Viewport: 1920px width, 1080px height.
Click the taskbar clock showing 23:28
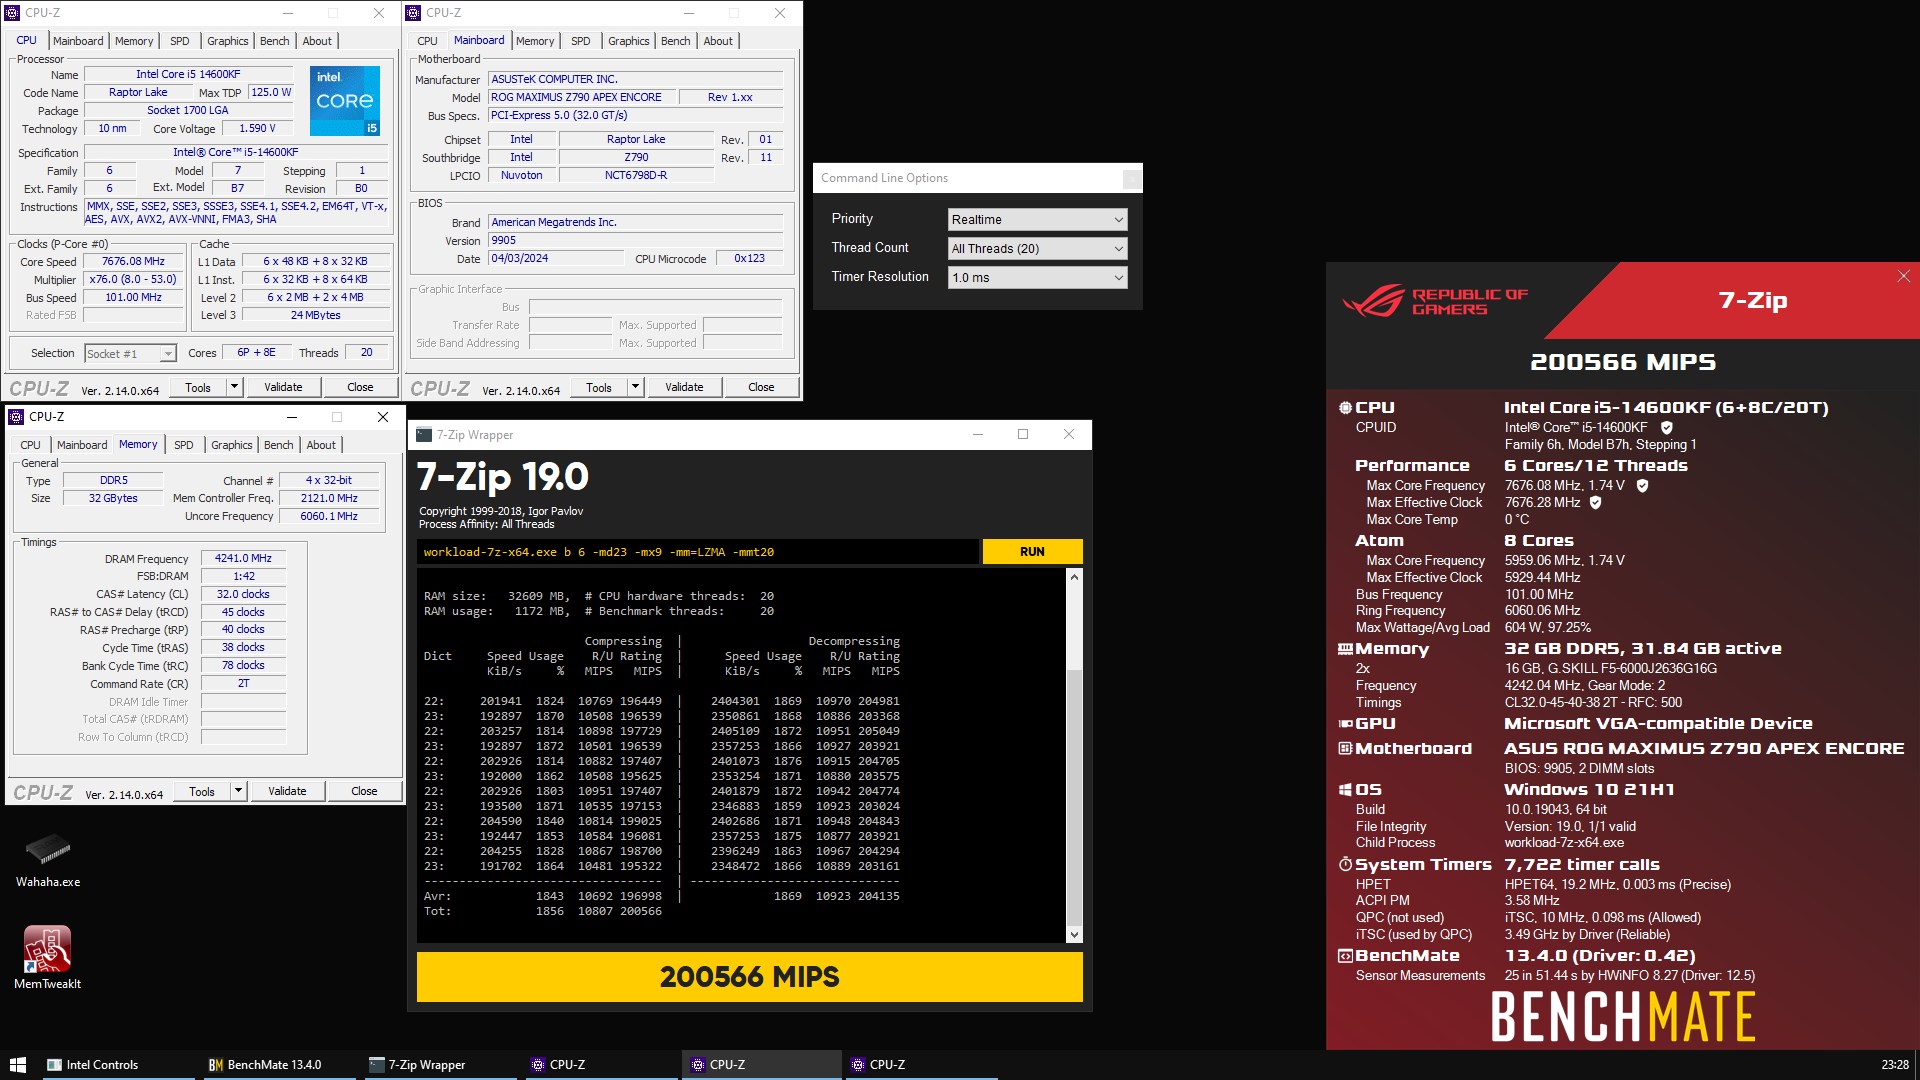[x=1894, y=1065]
